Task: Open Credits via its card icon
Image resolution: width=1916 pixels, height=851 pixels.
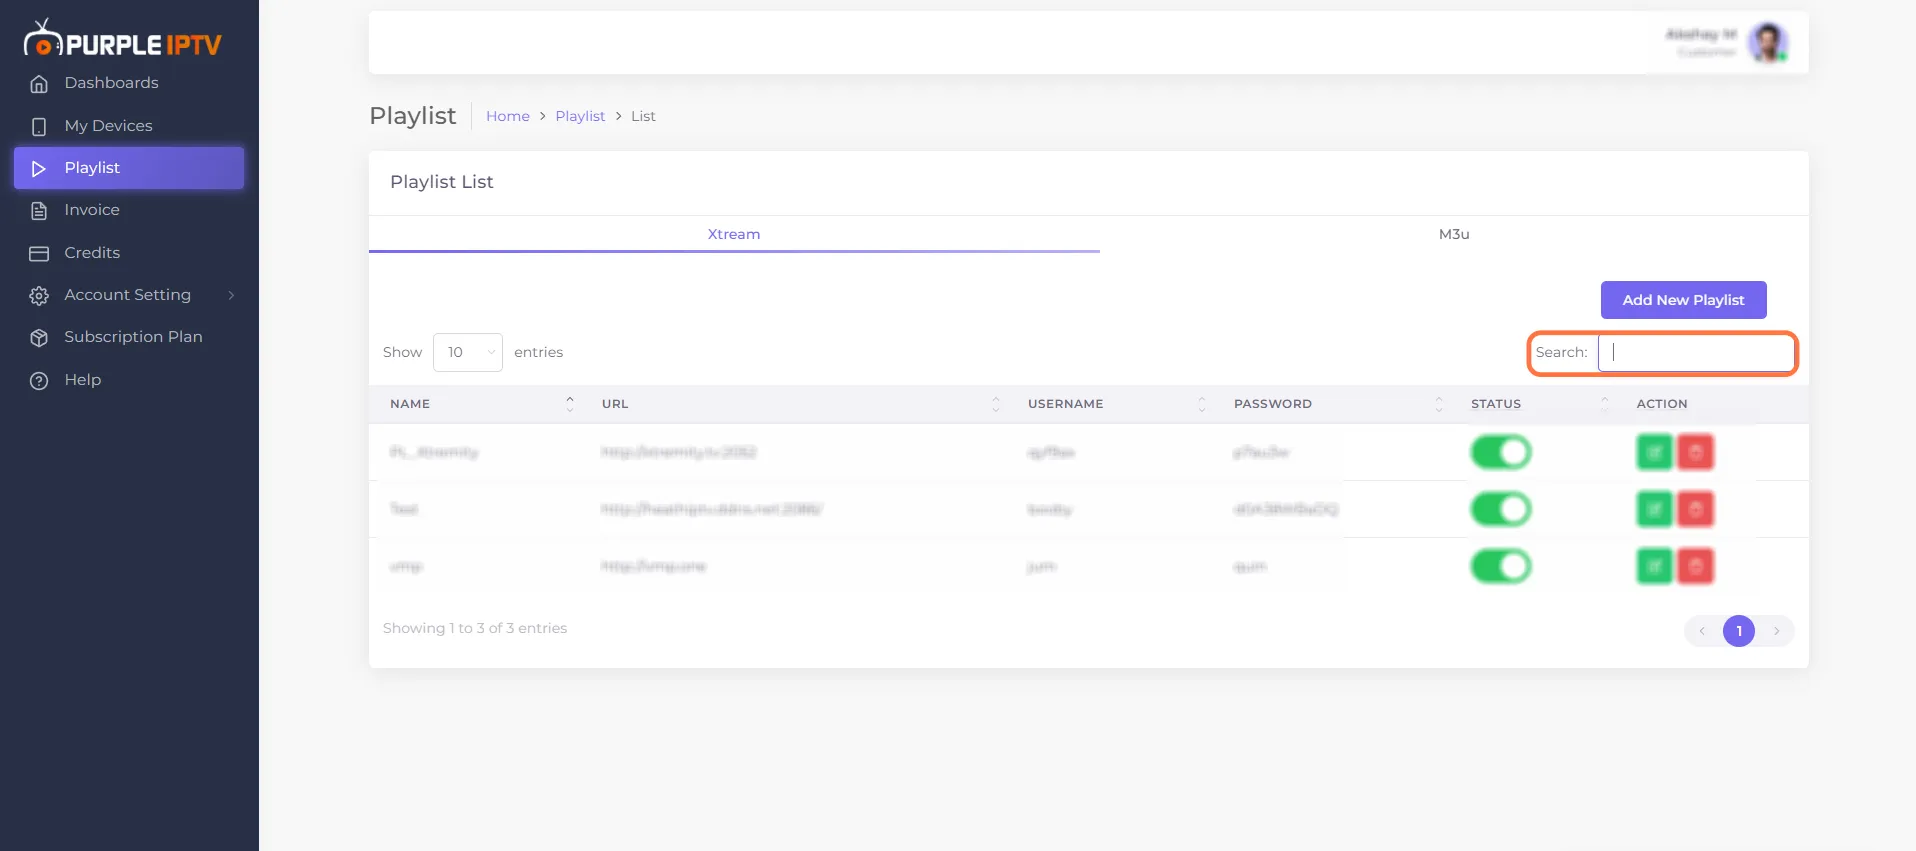Action: tap(39, 254)
